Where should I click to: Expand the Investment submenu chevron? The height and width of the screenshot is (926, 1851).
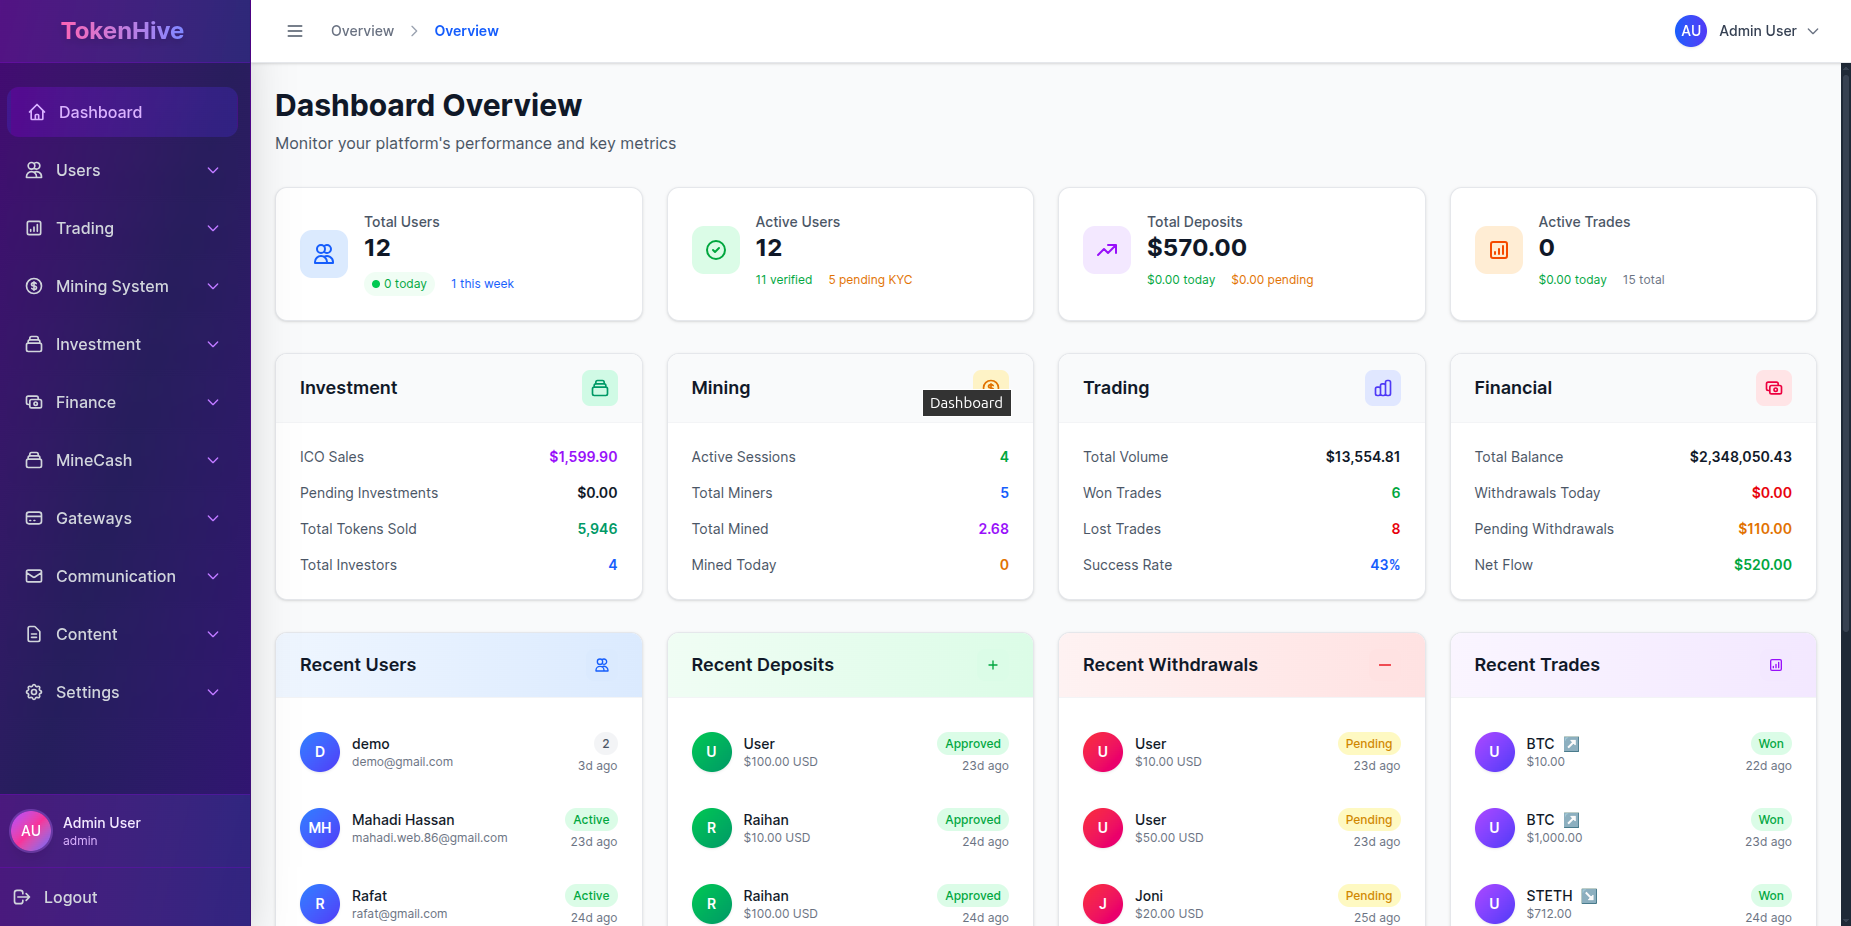213,344
